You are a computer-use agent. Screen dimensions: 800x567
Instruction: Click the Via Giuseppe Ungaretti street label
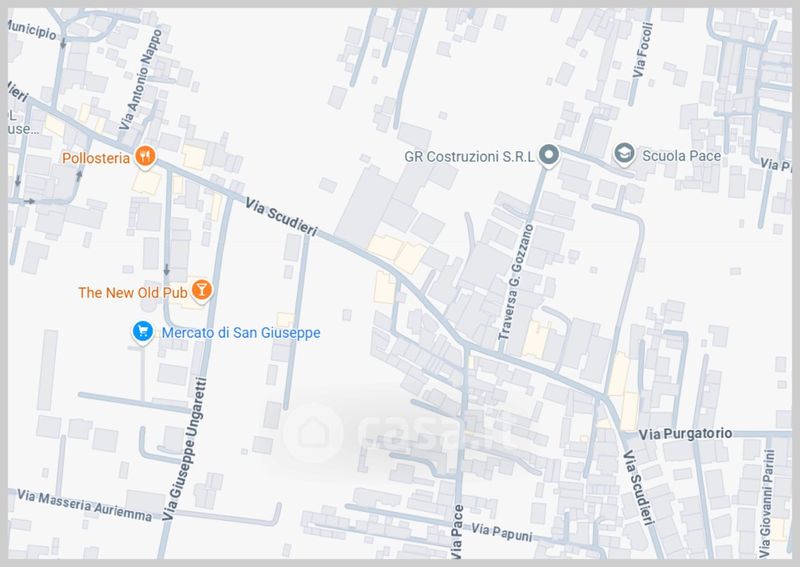click(185, 449)
